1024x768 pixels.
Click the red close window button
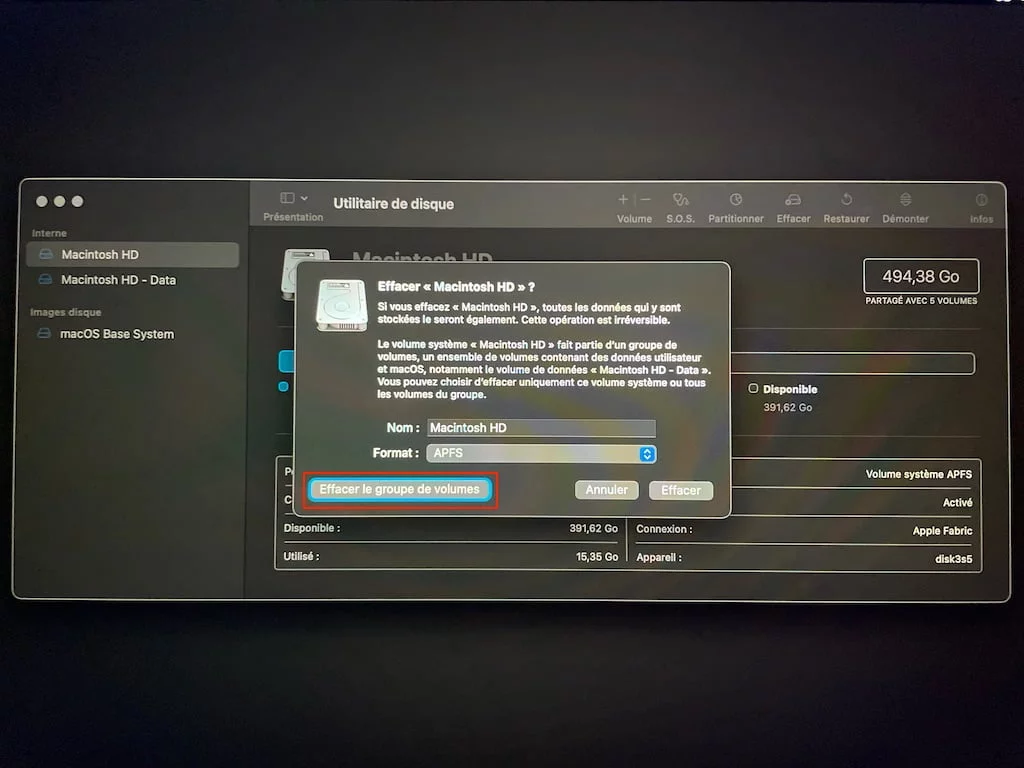pyautogui.click(x=42, y=201)
